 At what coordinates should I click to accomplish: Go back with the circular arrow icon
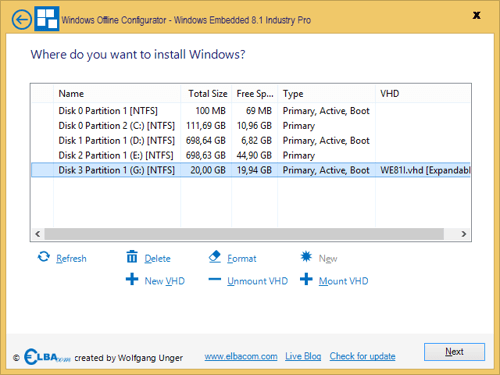pyautogui.click(x=22, y=20)
